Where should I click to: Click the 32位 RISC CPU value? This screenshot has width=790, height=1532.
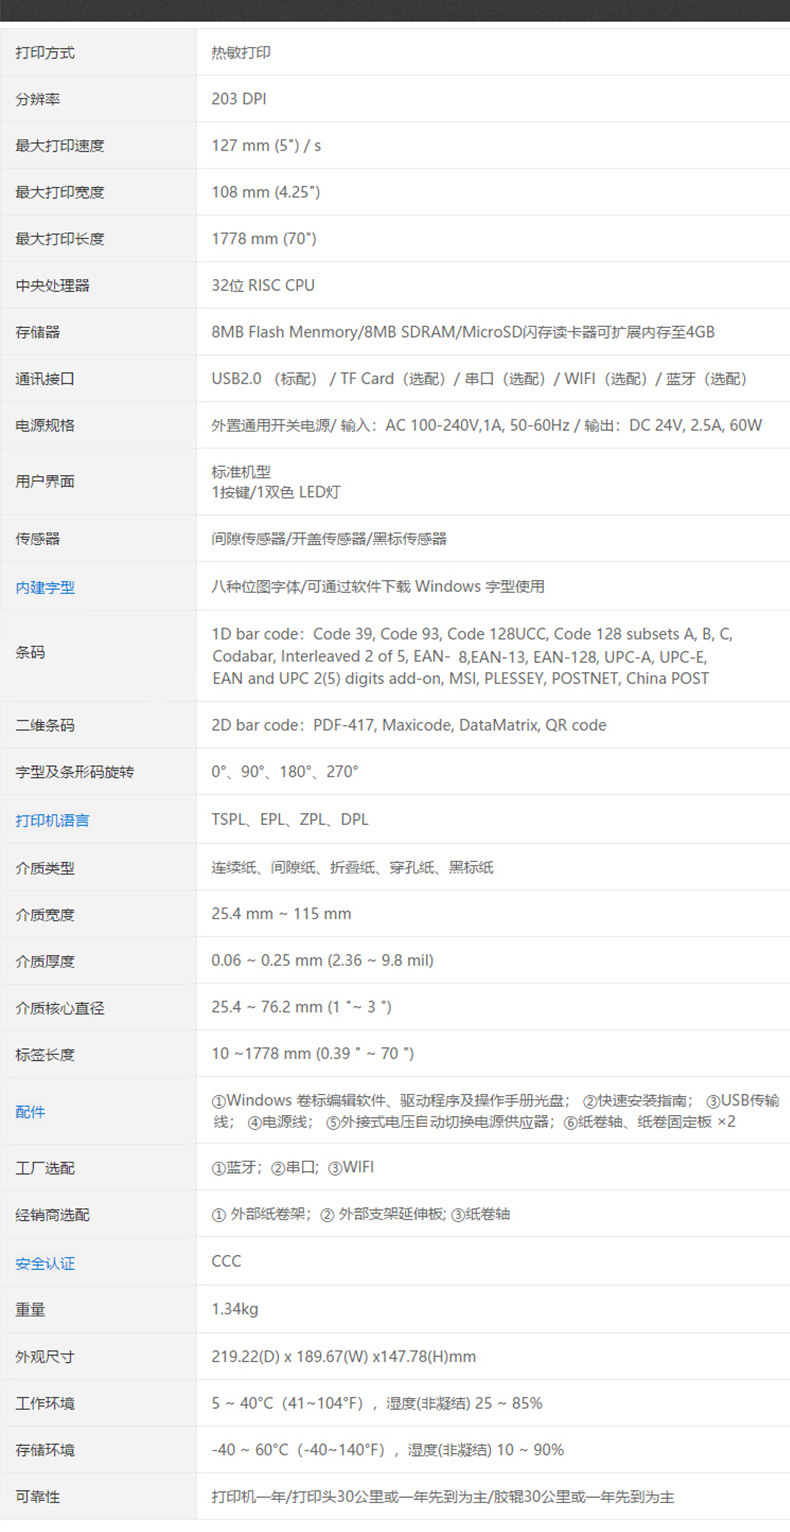[x=263, y=286]
